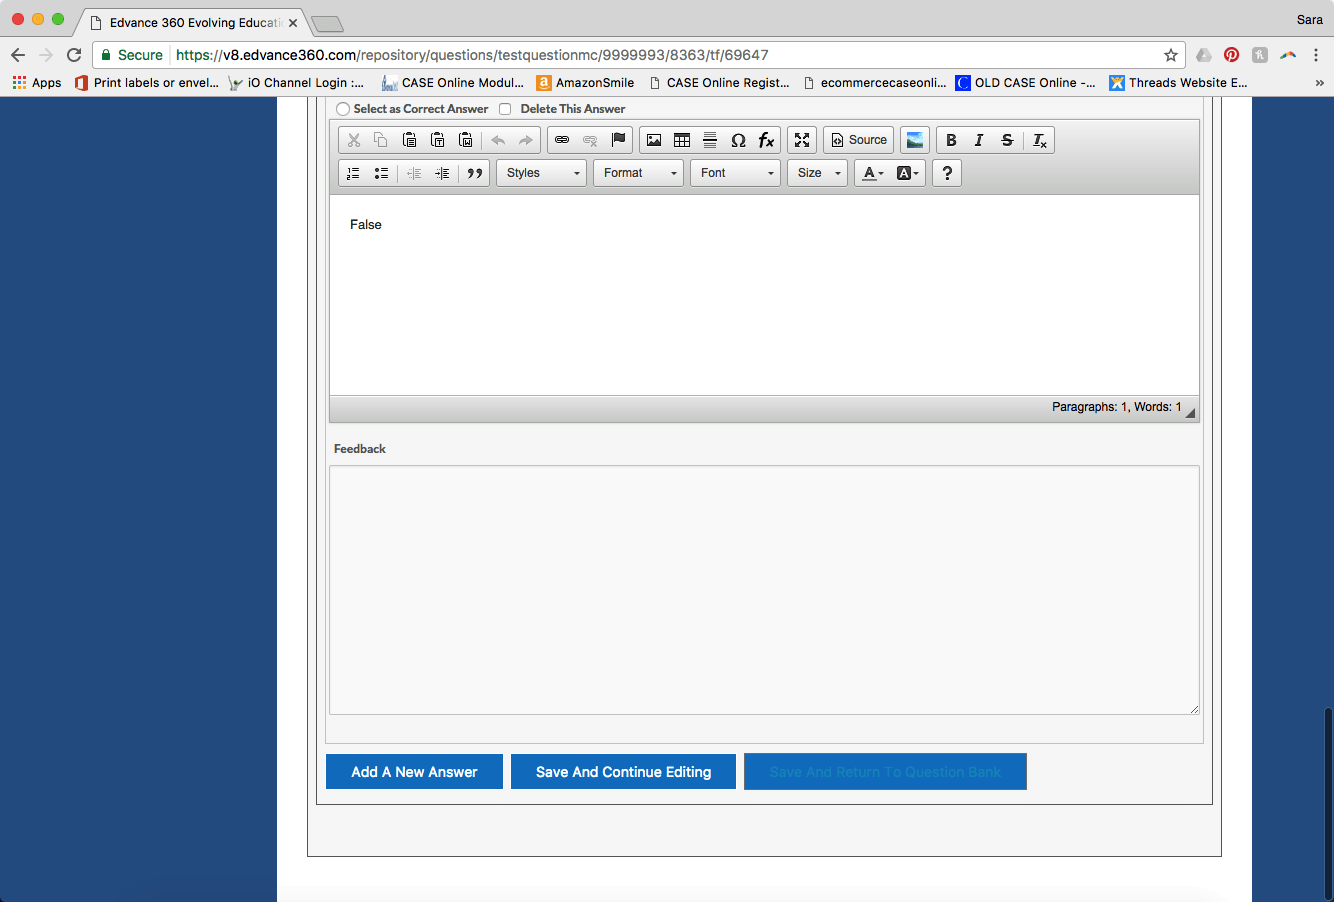1334x902 pixels.
Task: Click the Insert Image icon in editor toolbar
Action: coord(654,140)
